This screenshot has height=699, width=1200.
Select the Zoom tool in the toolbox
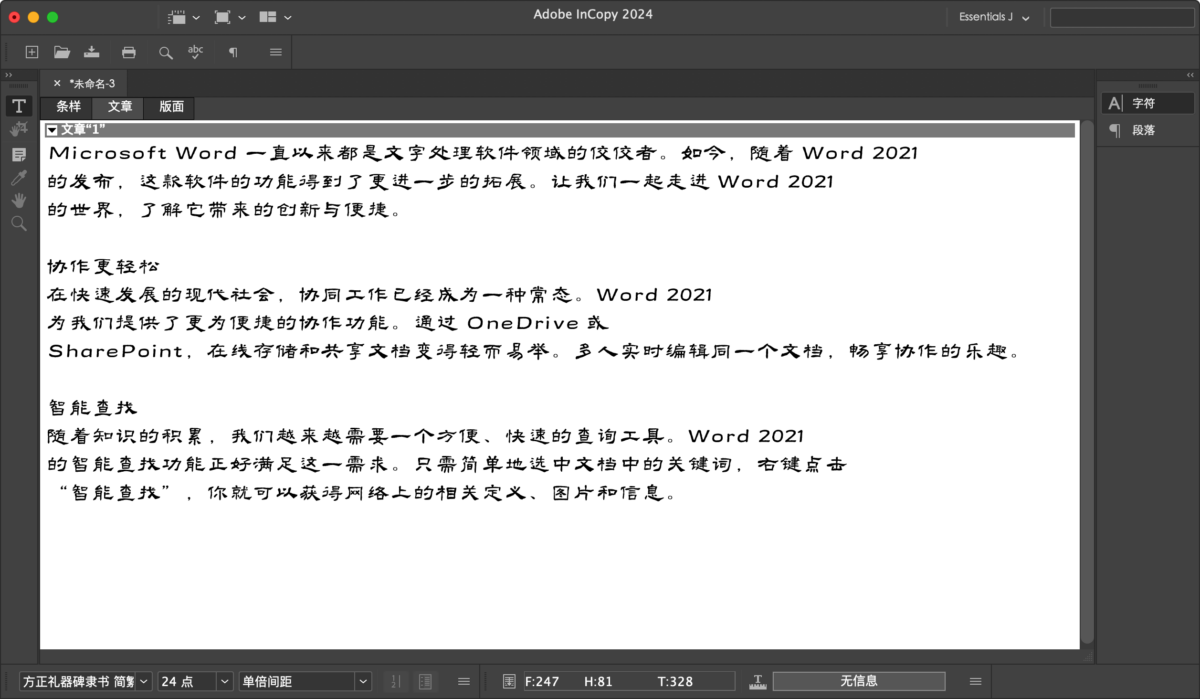(19, 224)
